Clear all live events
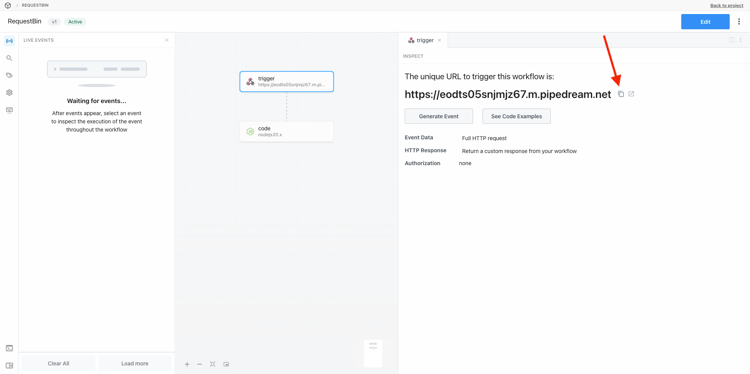Viewport: 750px width, 374px height. point(58,363)
